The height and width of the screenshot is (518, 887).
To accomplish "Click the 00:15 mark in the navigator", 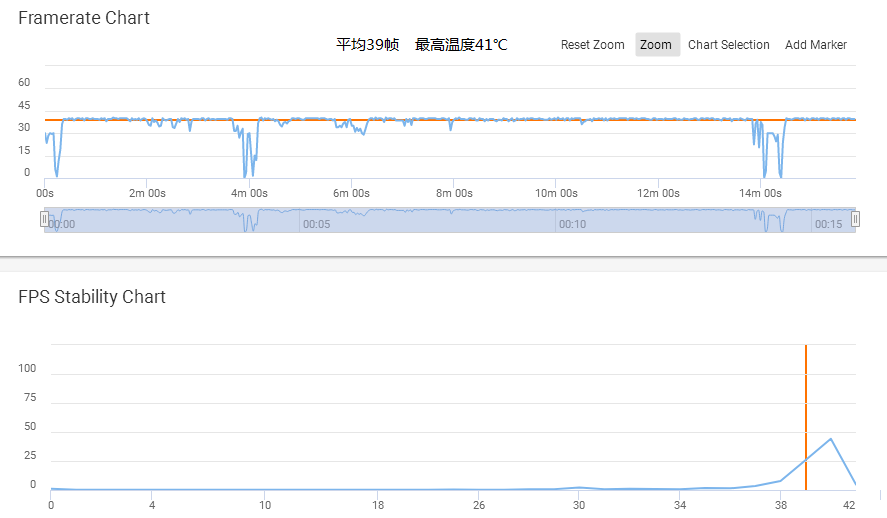I will 828,225.
